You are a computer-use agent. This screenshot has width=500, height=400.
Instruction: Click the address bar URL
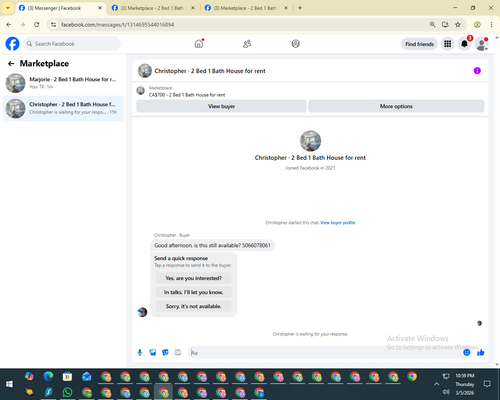point(117,25)
